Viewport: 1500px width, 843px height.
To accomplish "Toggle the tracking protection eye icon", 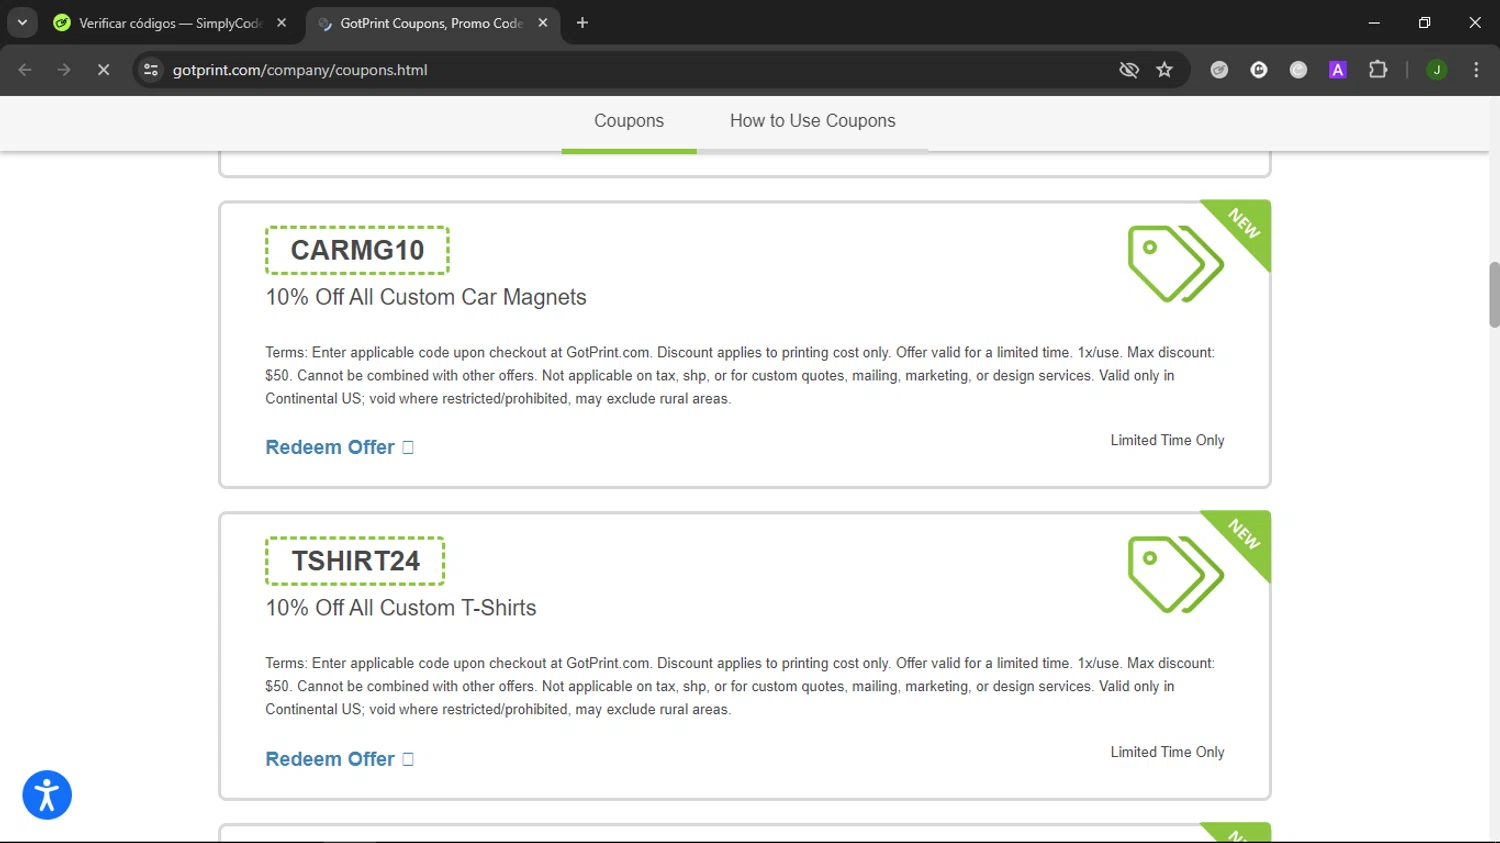I will pos(1129,70).
